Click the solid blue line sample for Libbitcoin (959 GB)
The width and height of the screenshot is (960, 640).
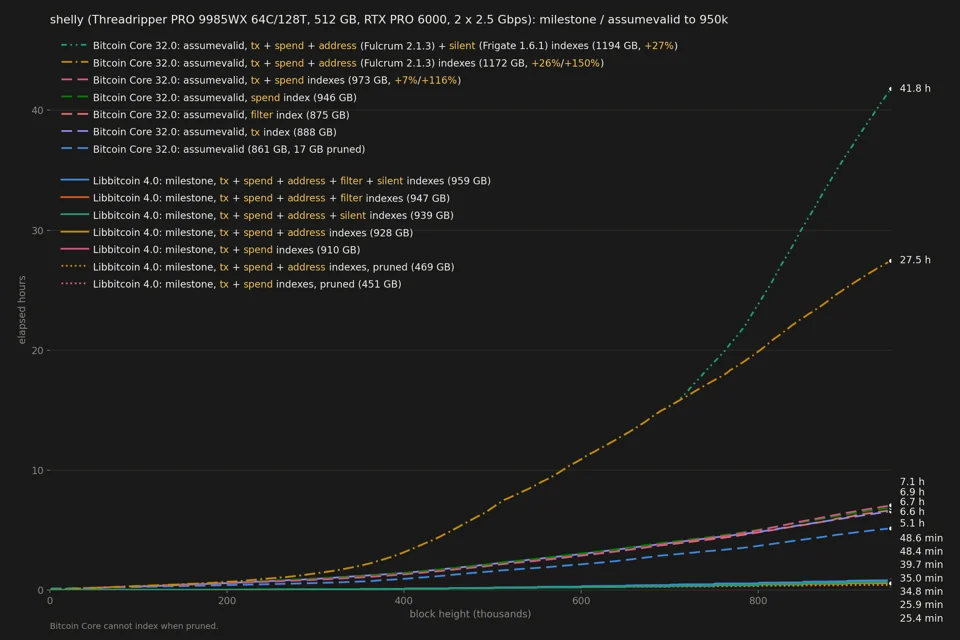tap(75, 181)
